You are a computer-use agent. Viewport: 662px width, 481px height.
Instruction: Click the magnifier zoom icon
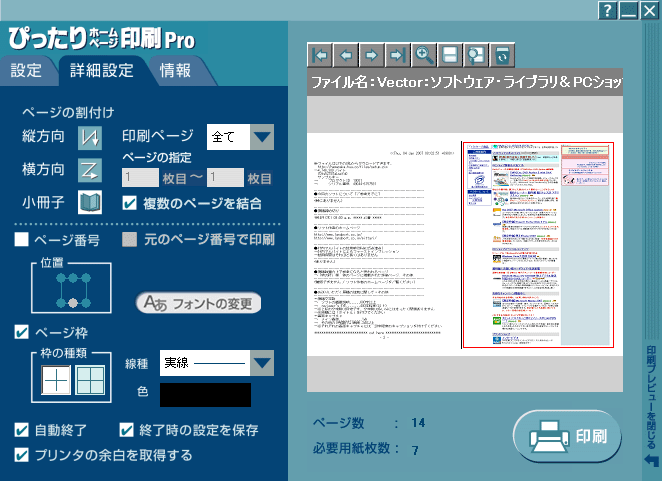[424, 55]
